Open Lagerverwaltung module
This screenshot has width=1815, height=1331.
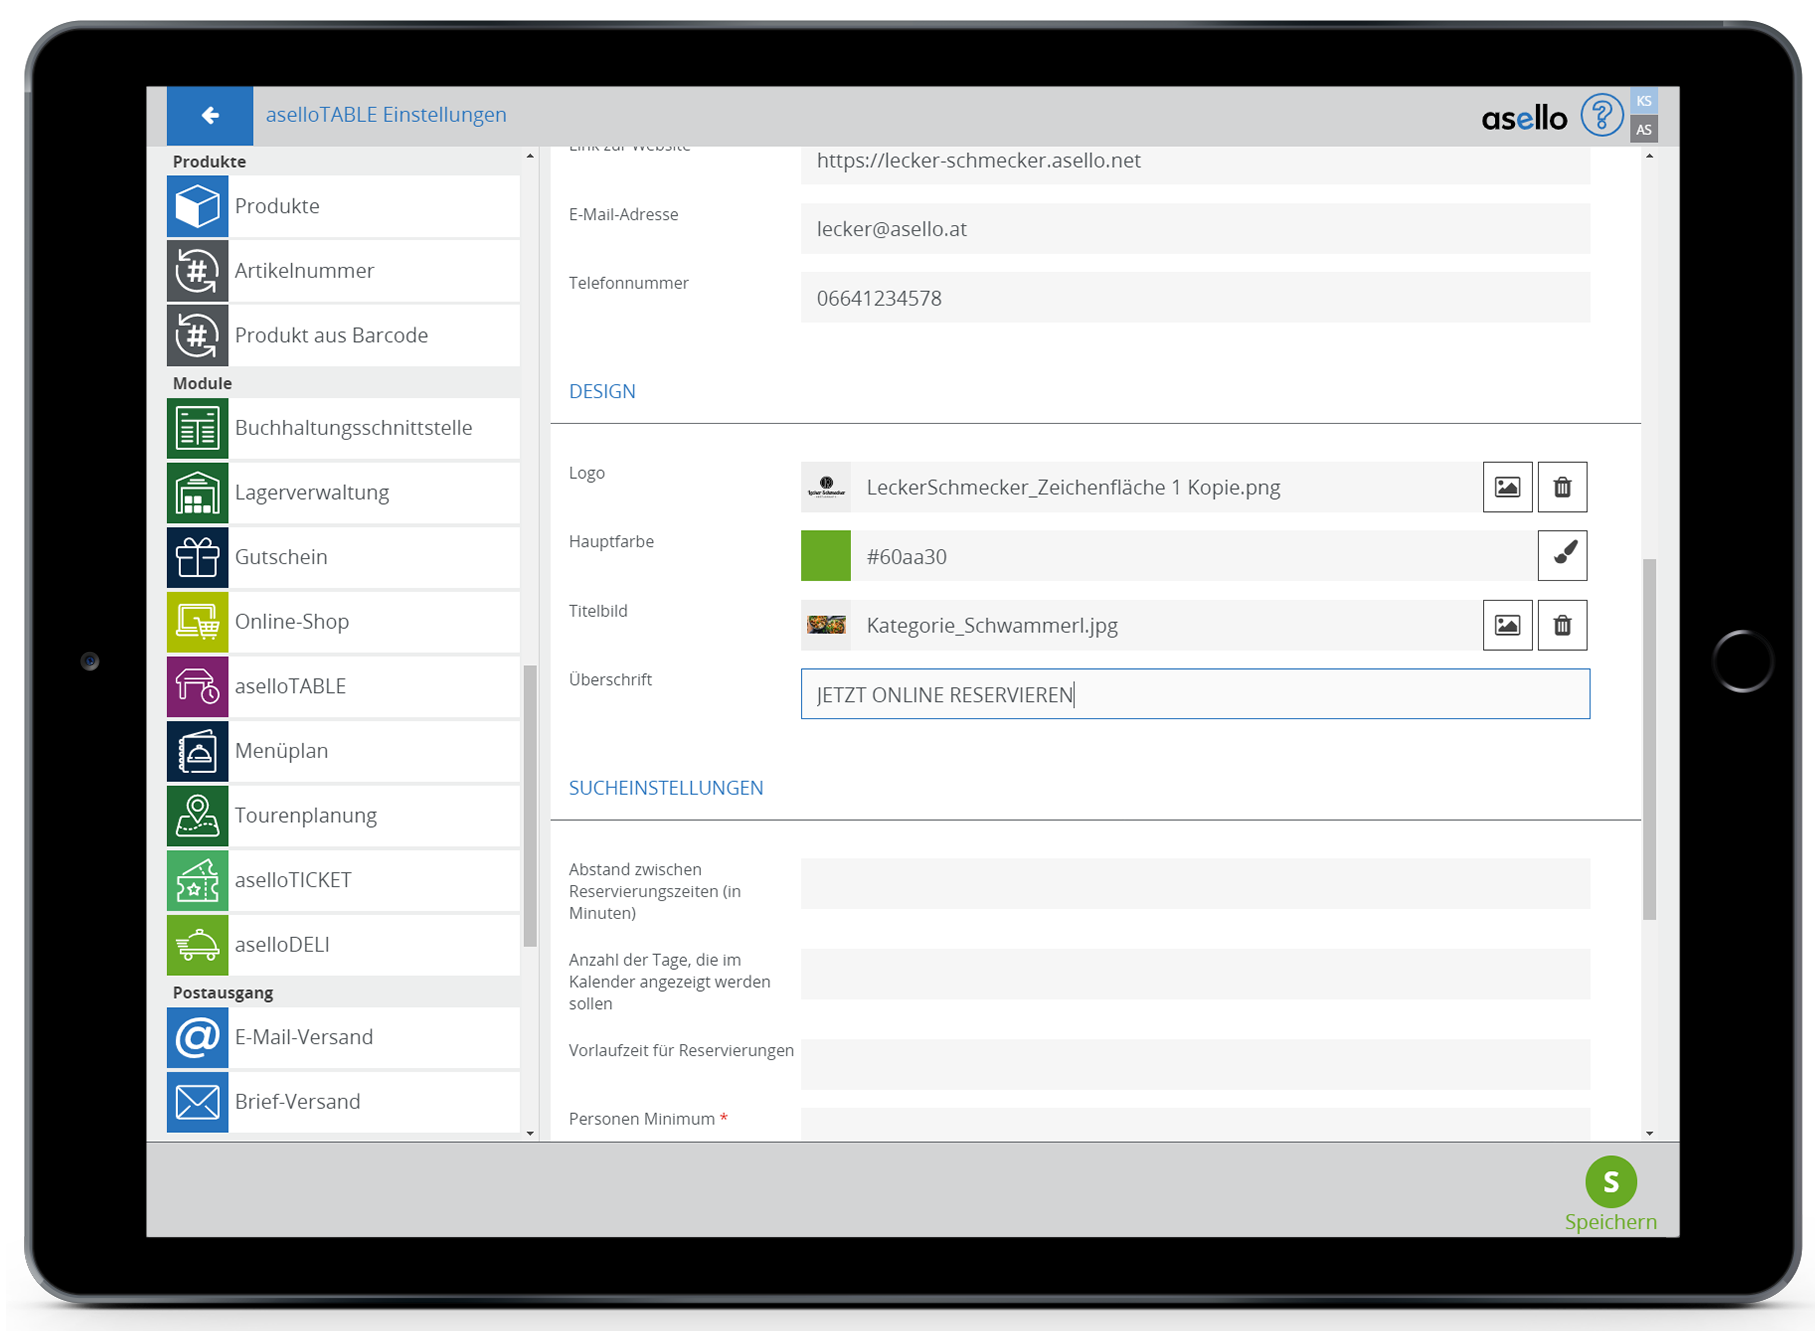(343, 493)
